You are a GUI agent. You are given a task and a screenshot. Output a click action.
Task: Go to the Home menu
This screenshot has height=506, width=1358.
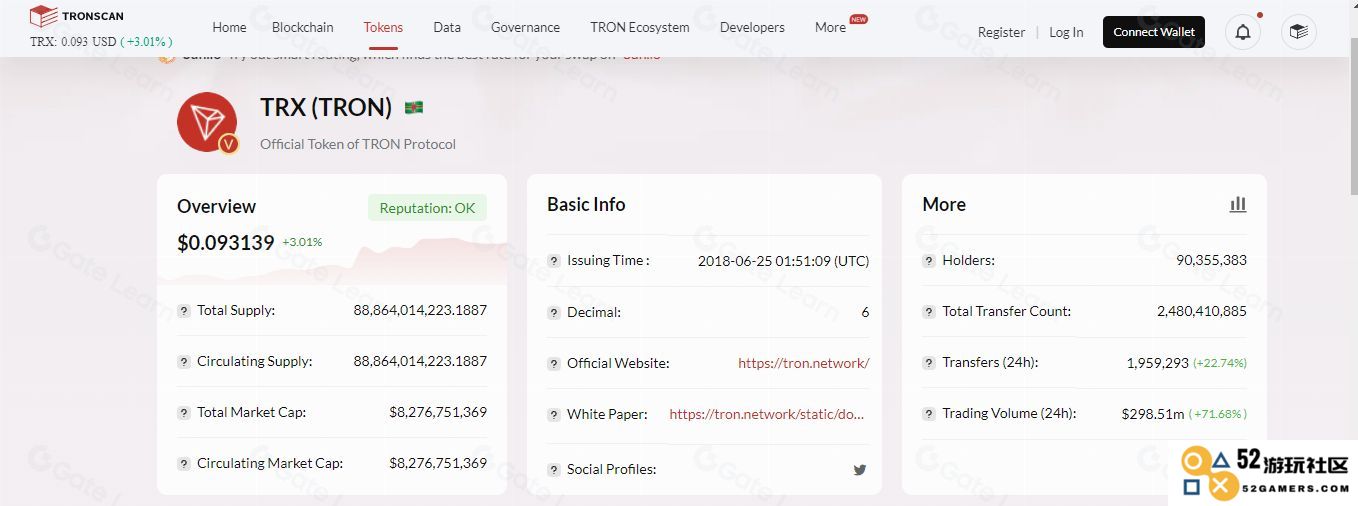(x=229, y=27)
